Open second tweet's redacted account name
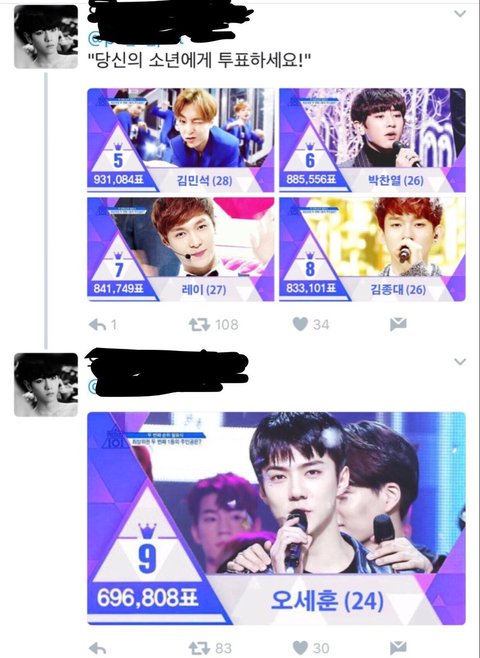This screenshot has height=658, width=480. 167,365
